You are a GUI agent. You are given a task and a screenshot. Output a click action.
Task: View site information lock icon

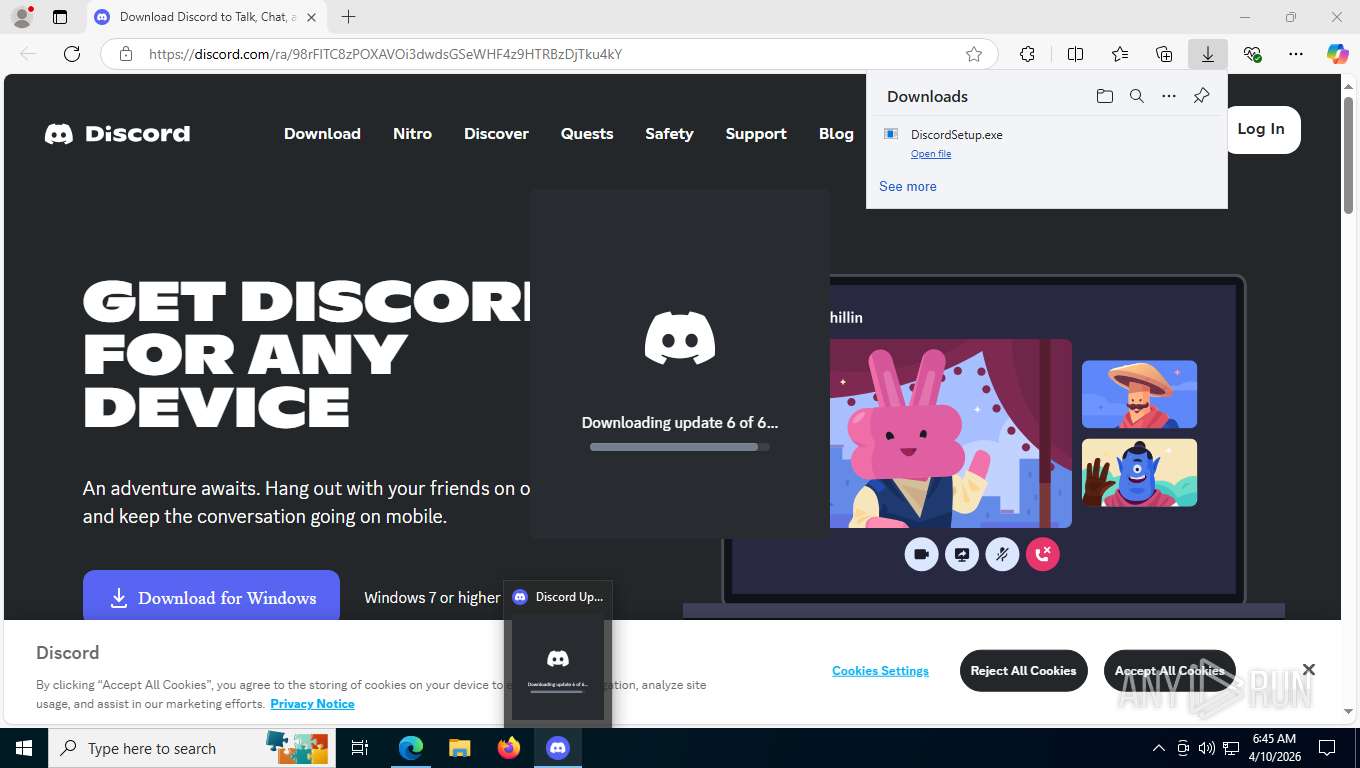(126, 54)
